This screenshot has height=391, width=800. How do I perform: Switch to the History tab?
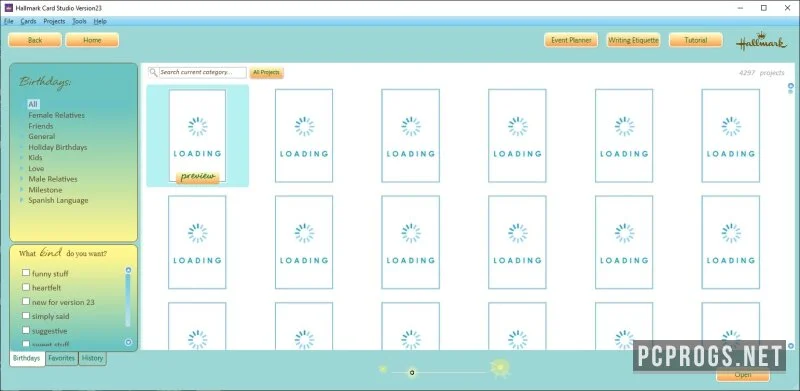tap(92, 358)
